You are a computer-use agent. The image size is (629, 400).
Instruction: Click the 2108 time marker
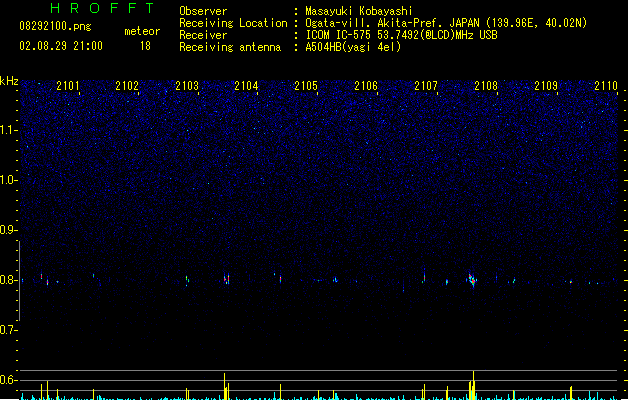coord(486,86)
